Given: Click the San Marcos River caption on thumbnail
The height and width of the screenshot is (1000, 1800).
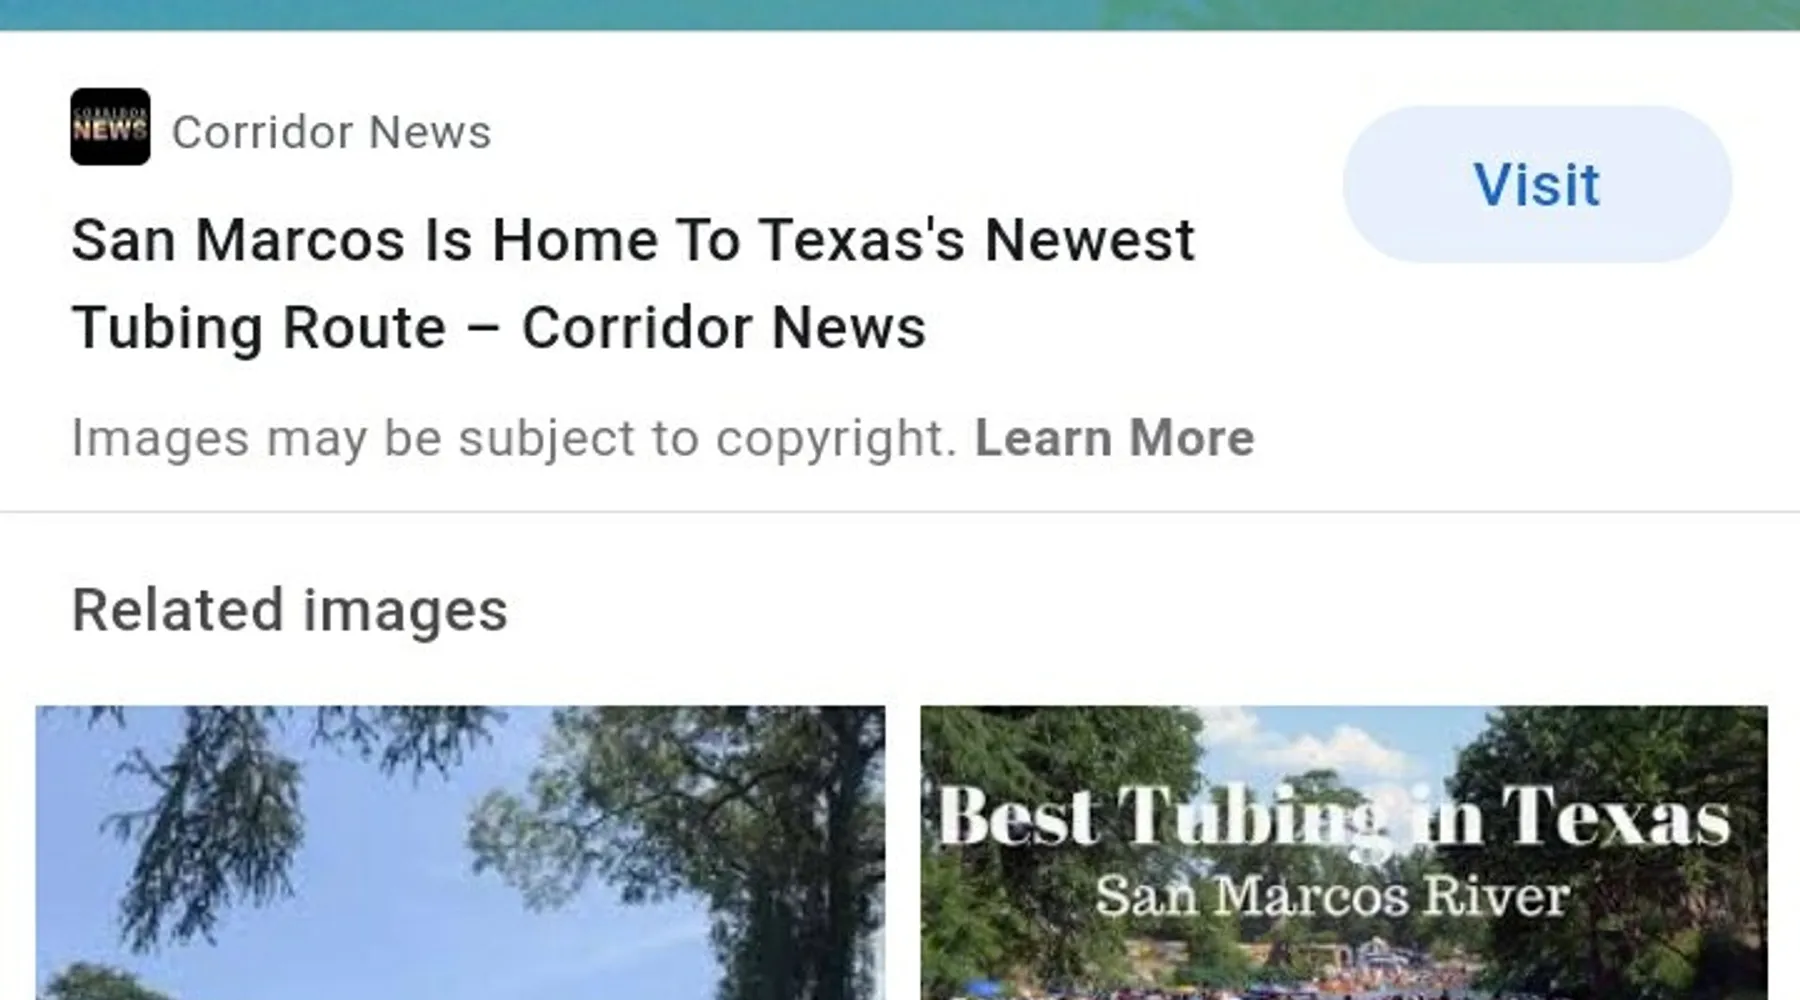Looking at the screenshot, I should [x=1332, y=895].
